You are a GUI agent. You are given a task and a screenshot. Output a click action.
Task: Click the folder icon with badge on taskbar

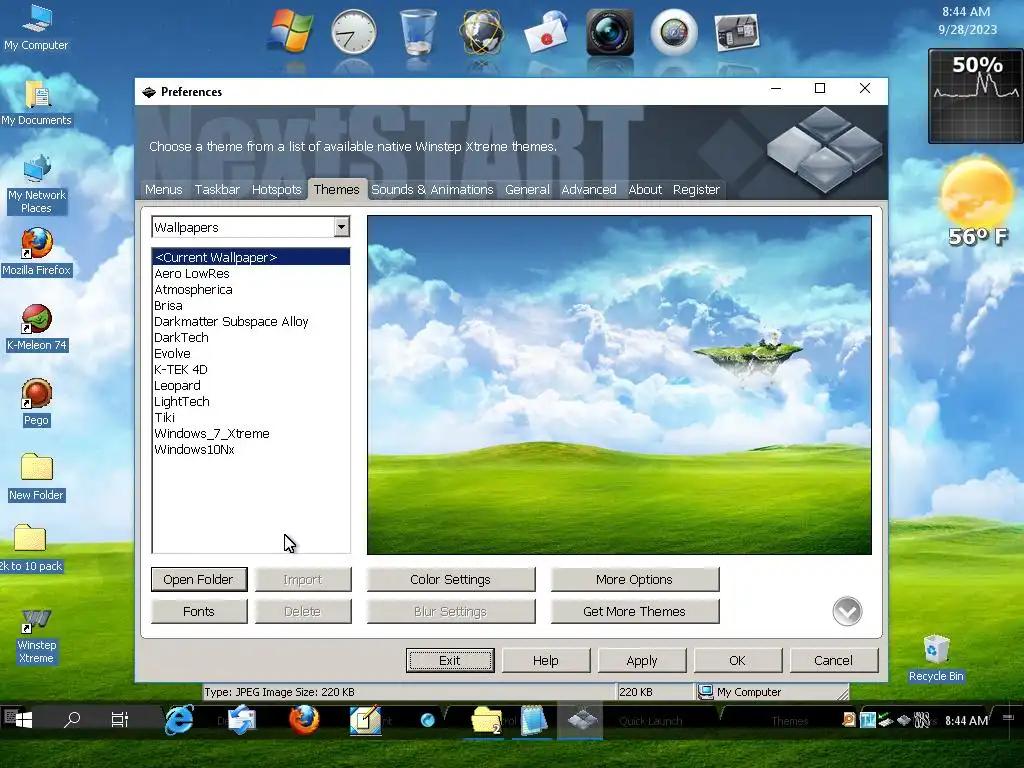pos(487,720)
